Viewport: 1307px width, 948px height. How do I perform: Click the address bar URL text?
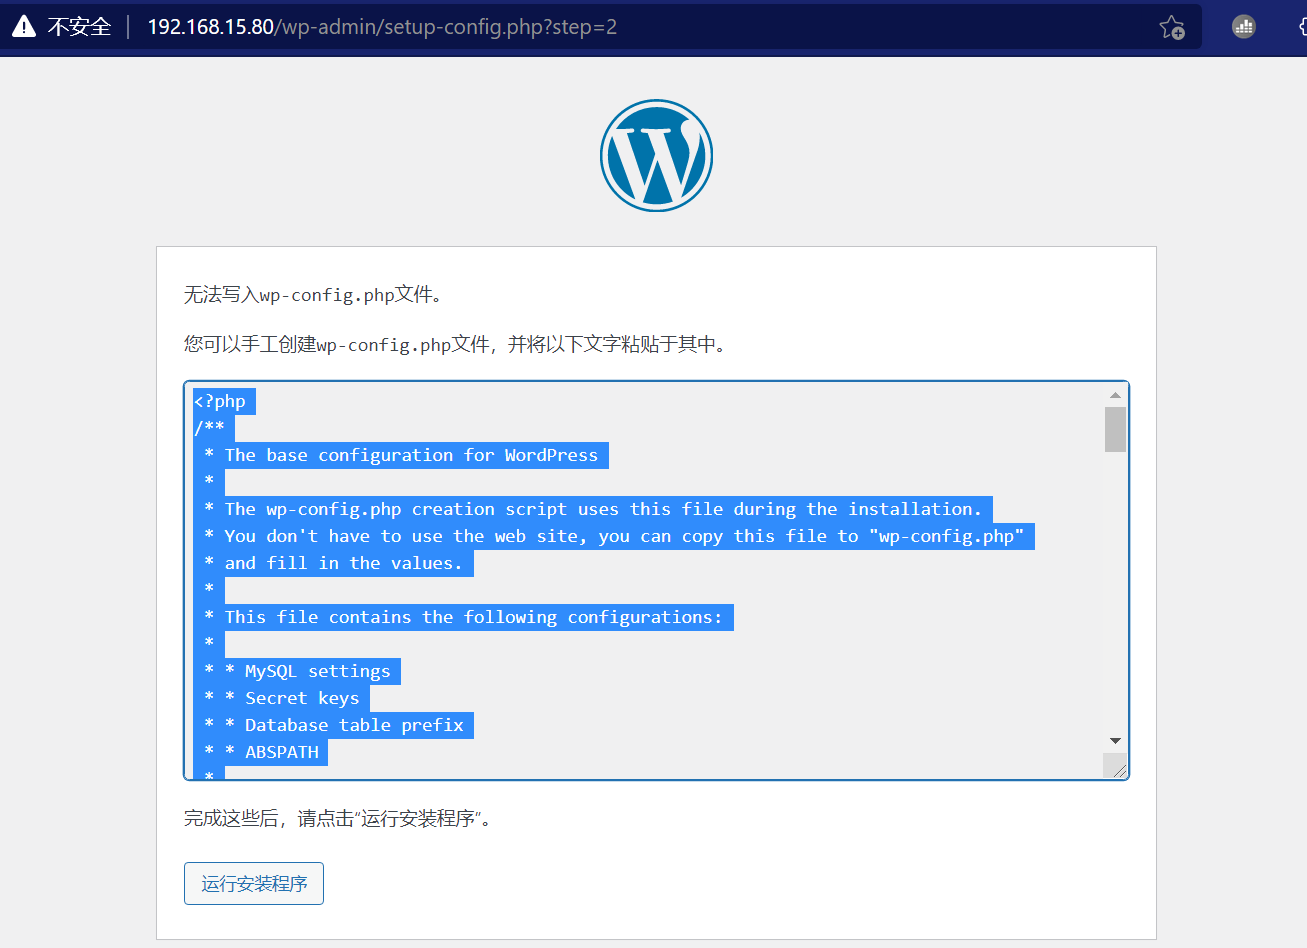[x=382, y=27]
